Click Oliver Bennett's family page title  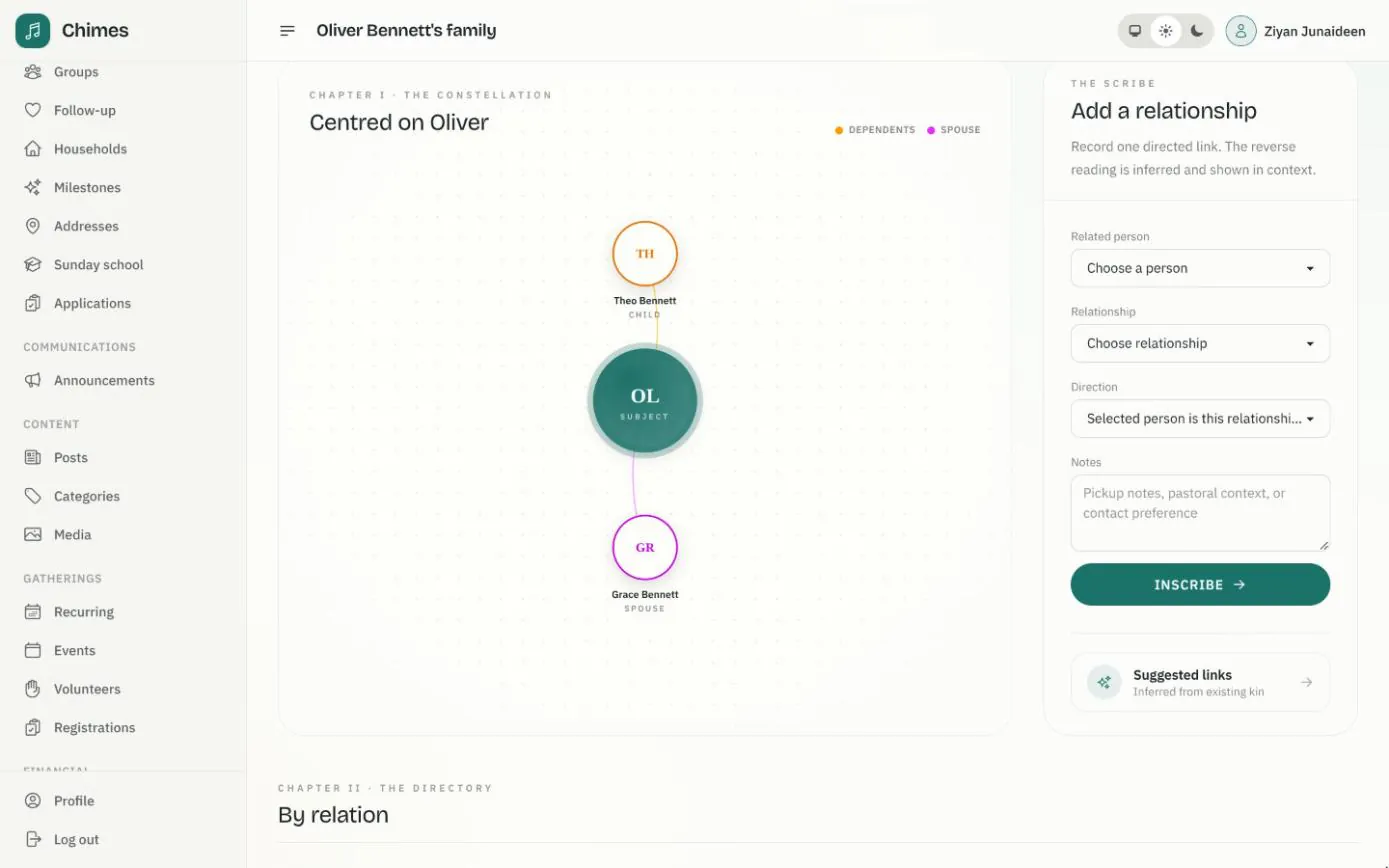[x=406, y=30]
